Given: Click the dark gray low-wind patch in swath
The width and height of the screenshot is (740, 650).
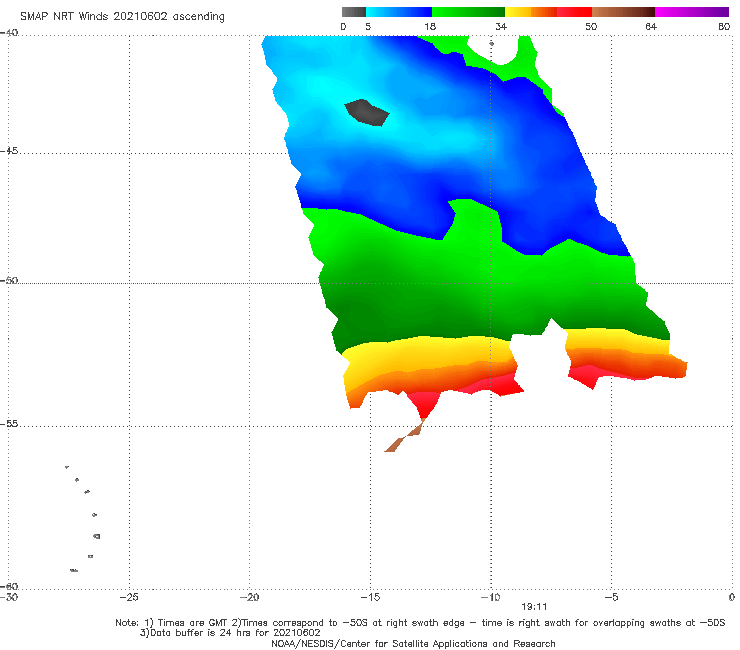Looking at the screenshot, I should pyautogui.click(x=367, y=112).
